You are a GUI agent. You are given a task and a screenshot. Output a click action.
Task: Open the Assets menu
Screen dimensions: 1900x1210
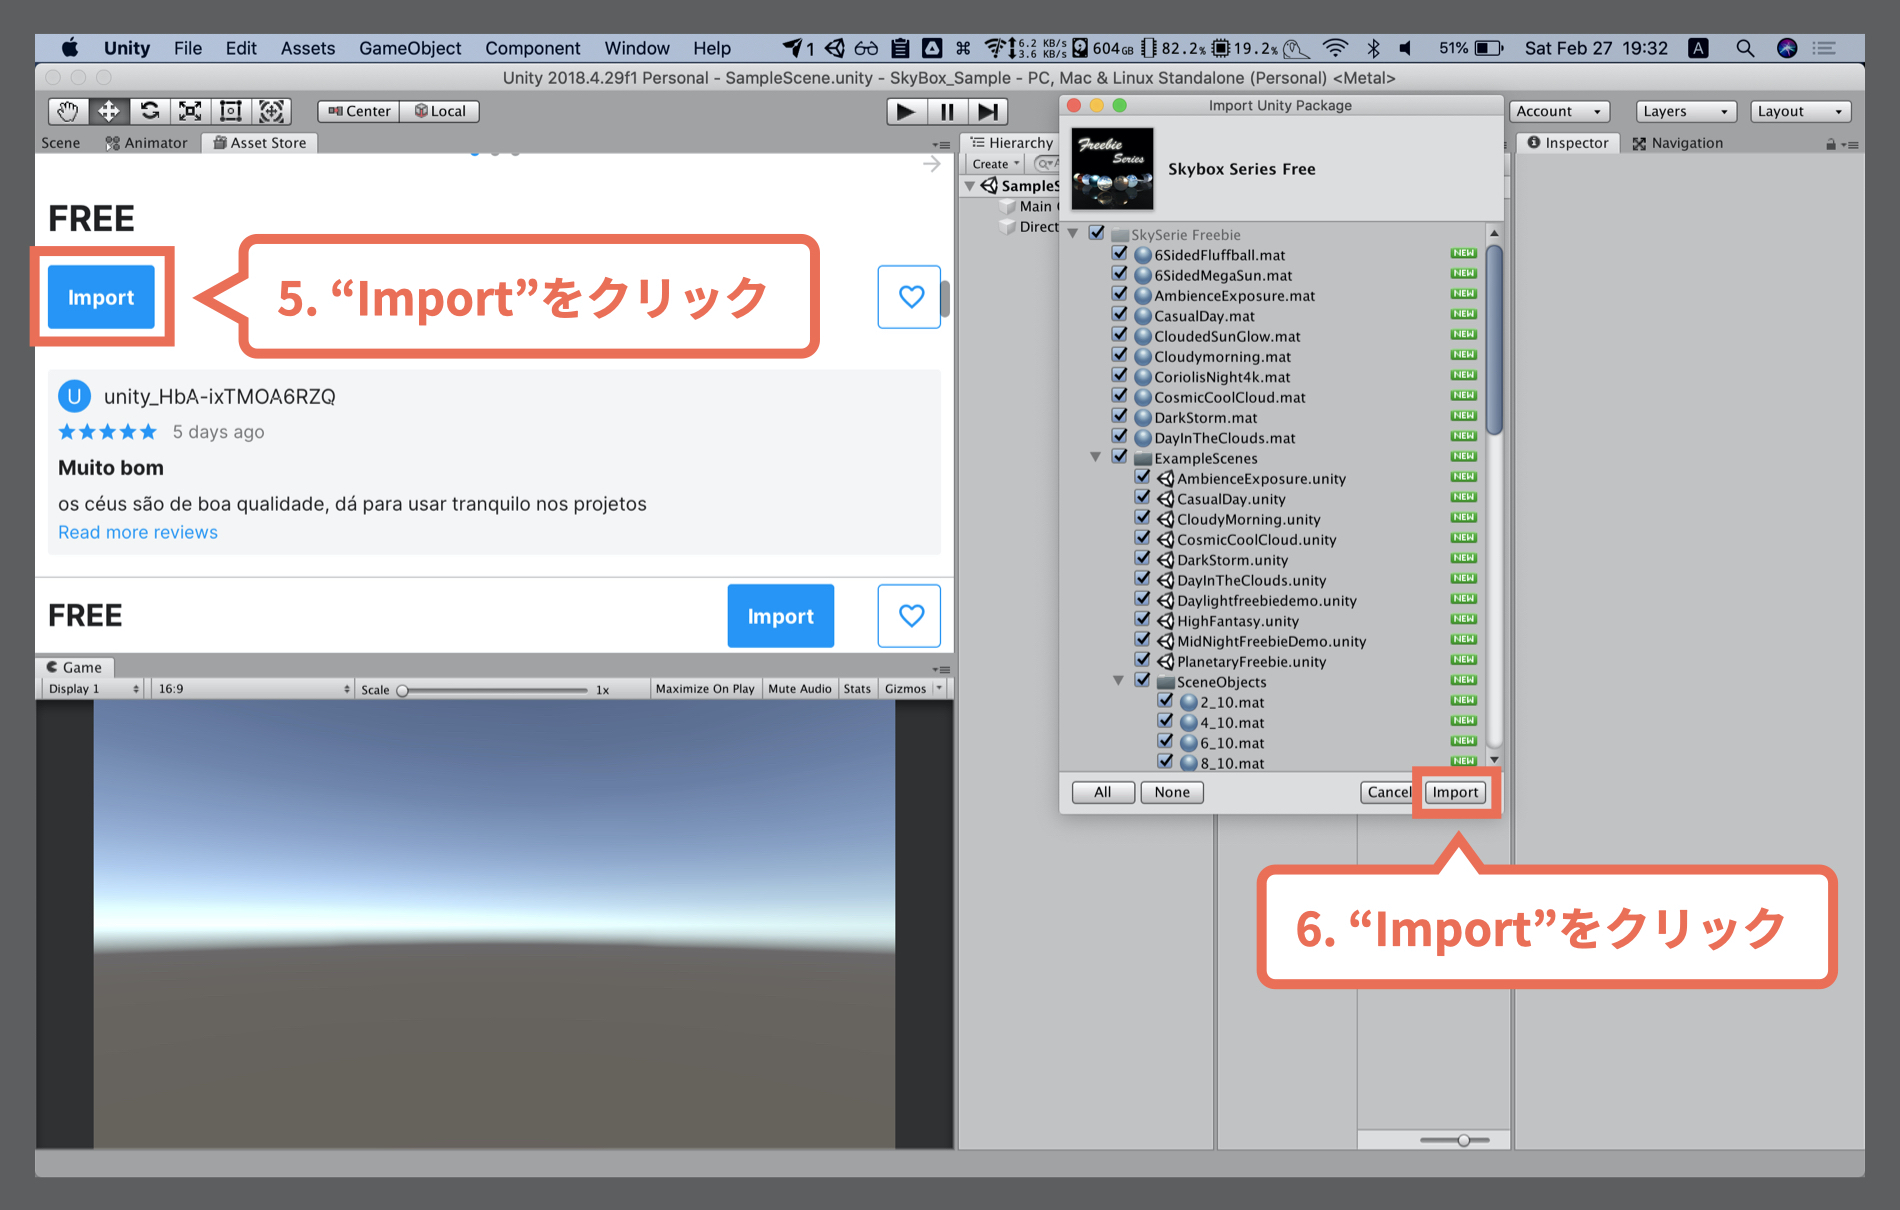point(307,48)
